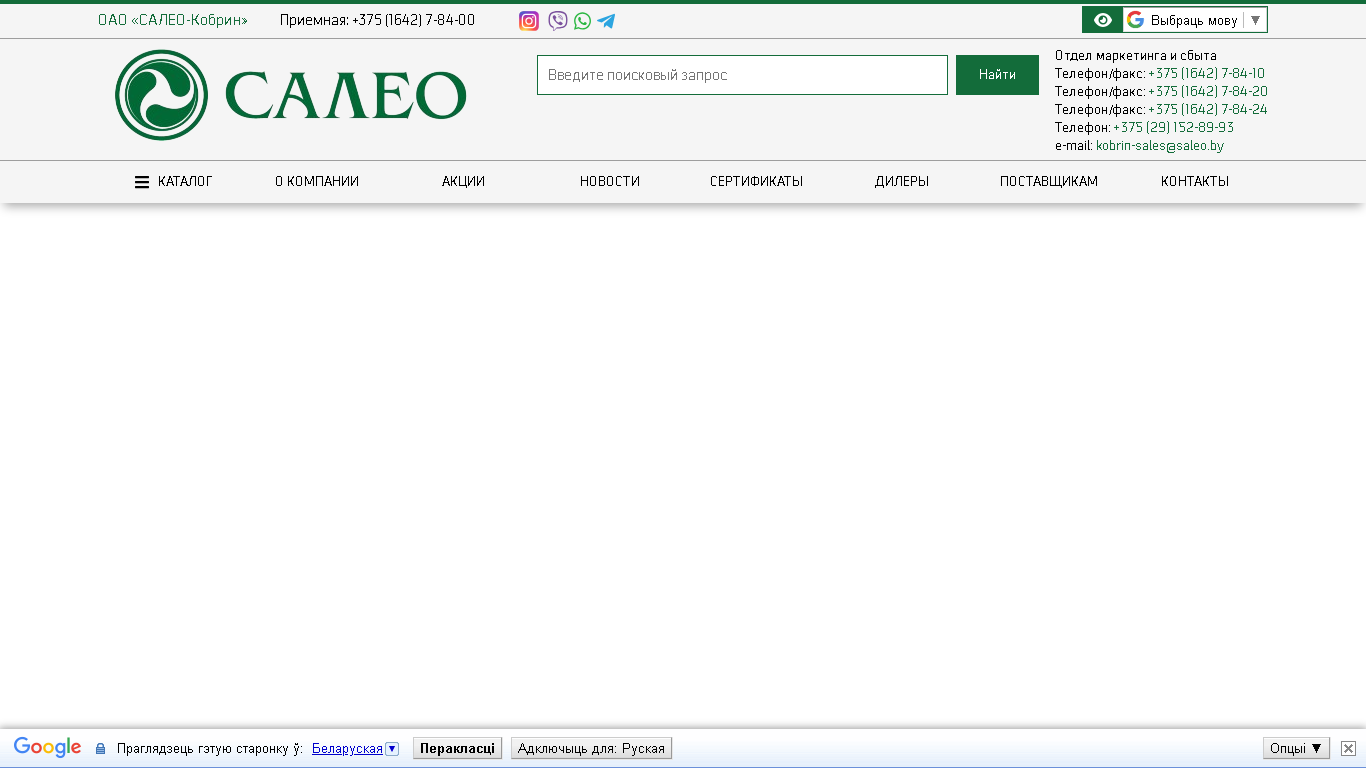Toggle the visually impaired eye icon

(x=1103, y=20)
